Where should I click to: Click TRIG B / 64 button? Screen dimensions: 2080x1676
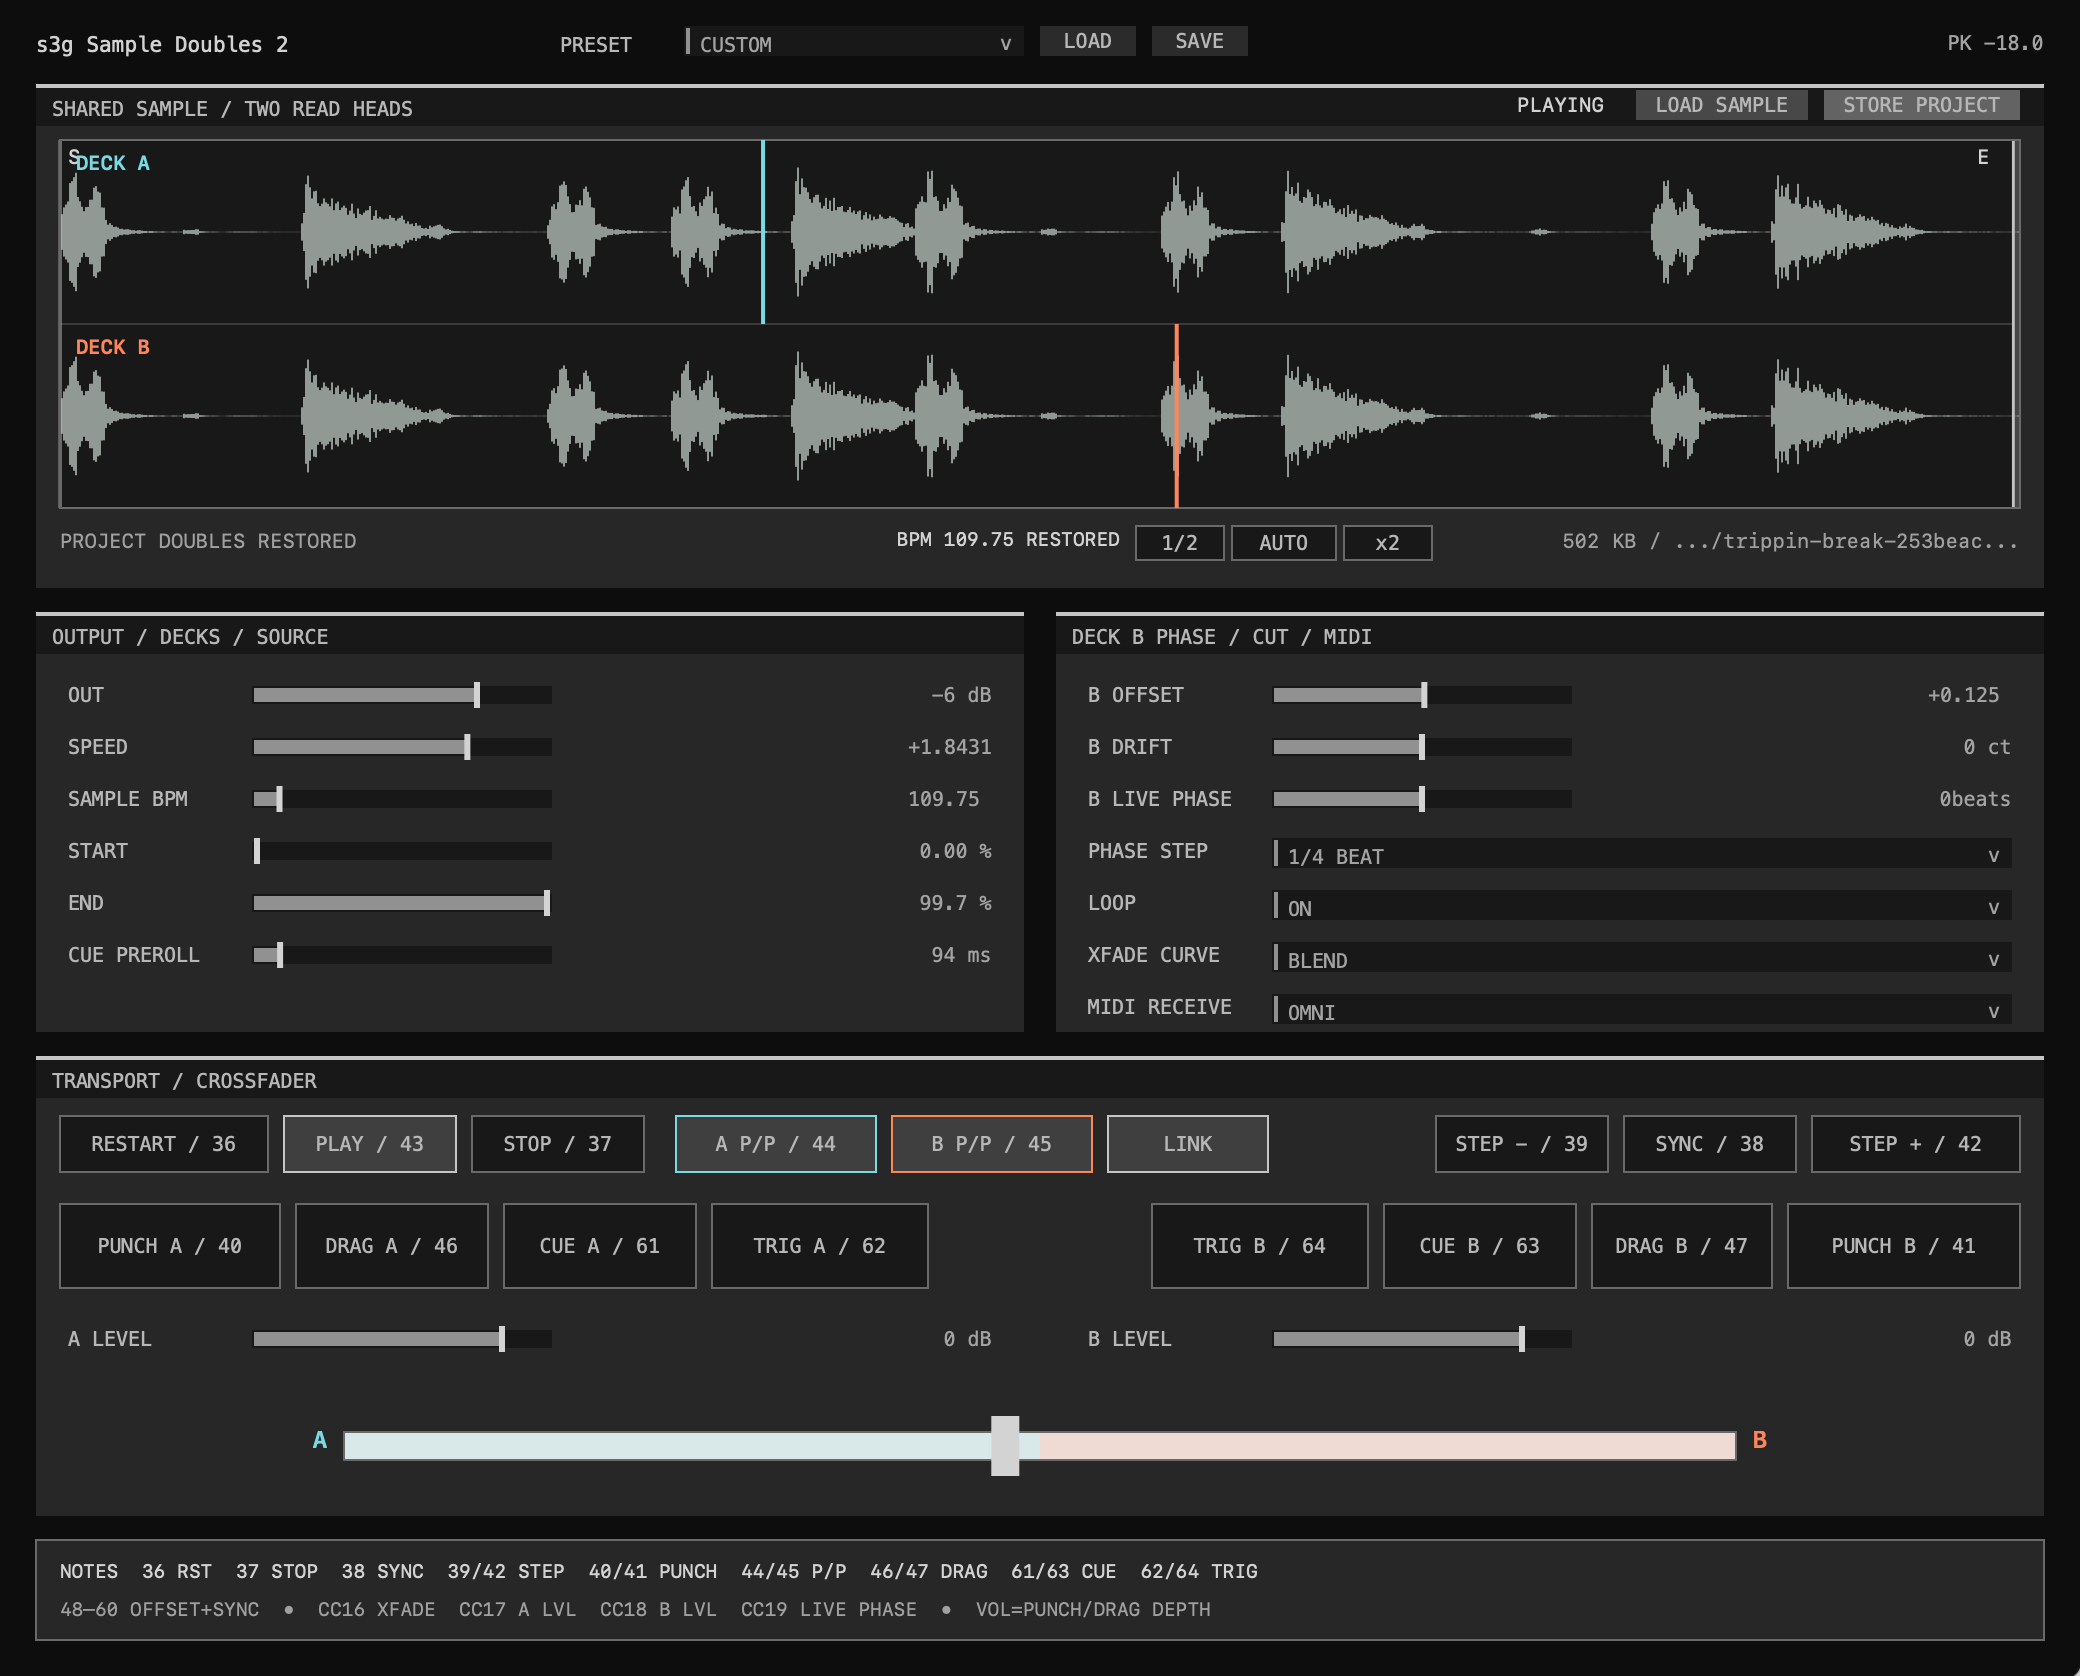point(1260,1246)
